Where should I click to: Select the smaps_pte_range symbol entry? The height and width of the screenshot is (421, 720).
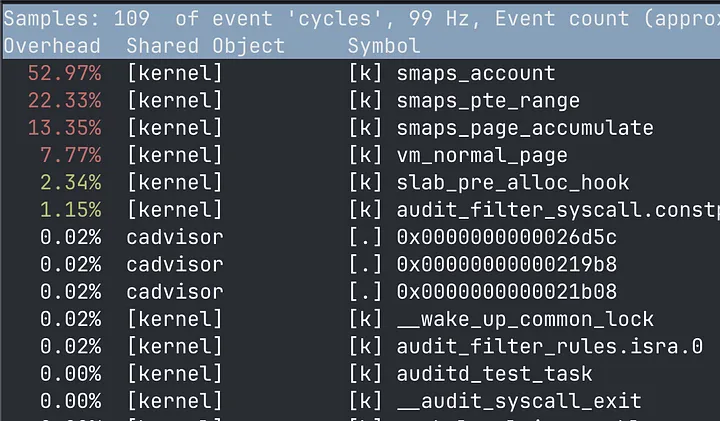pos(488,101)
